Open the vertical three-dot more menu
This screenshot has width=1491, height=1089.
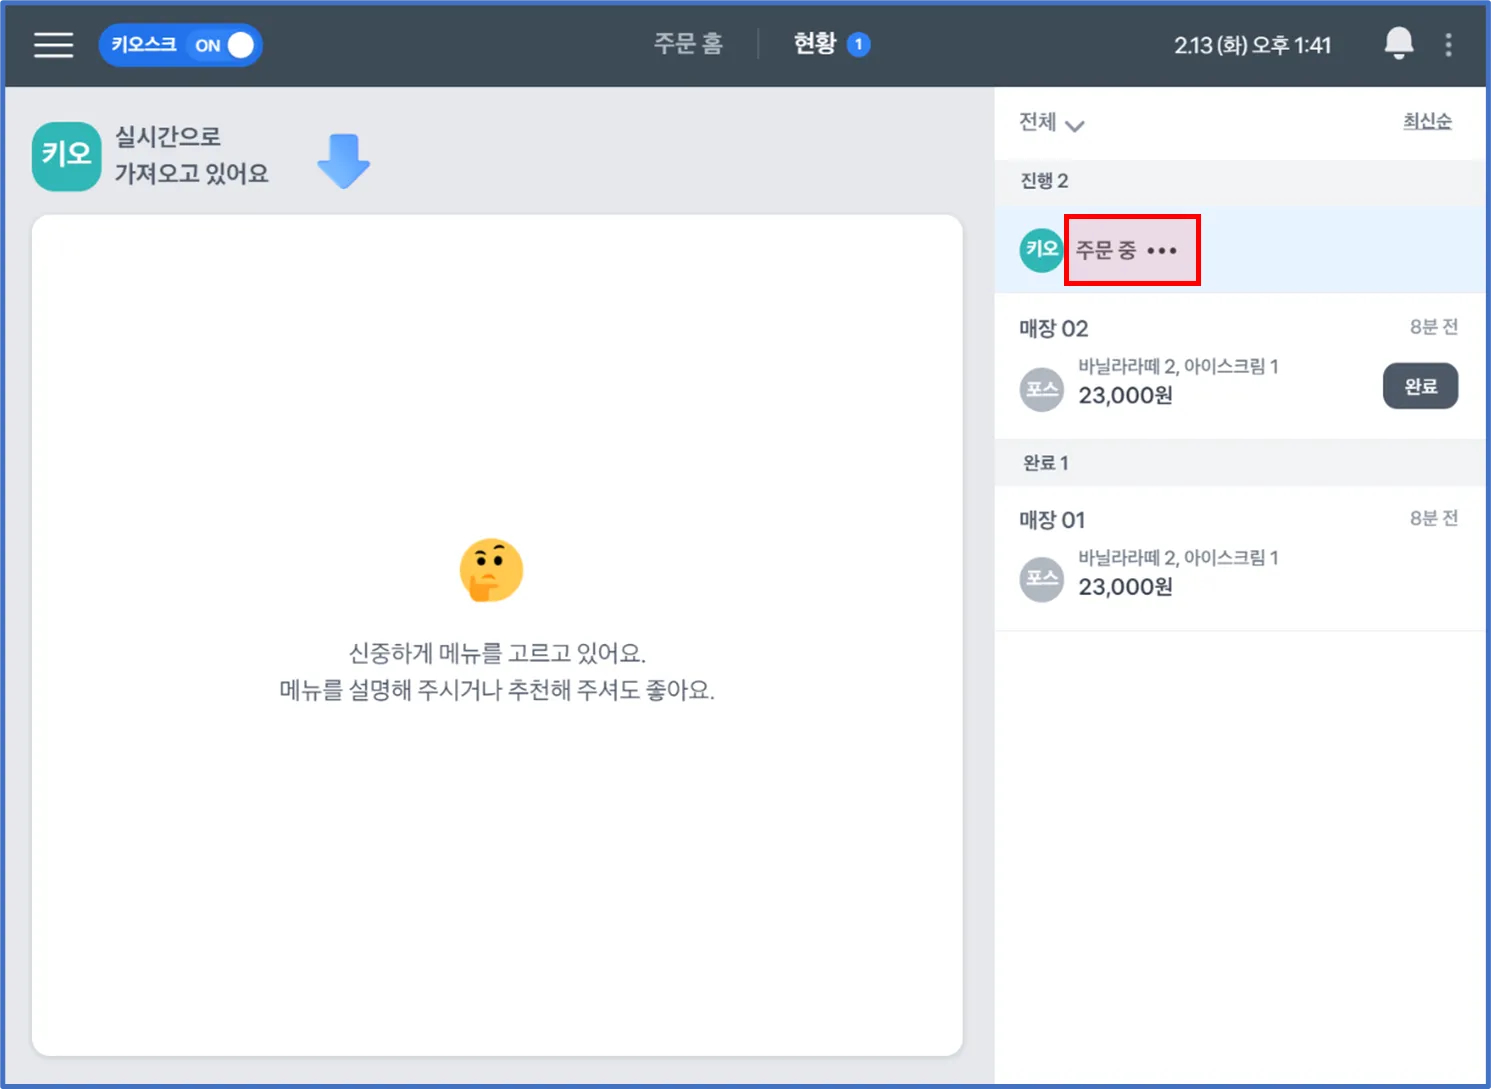point(1448,45)
